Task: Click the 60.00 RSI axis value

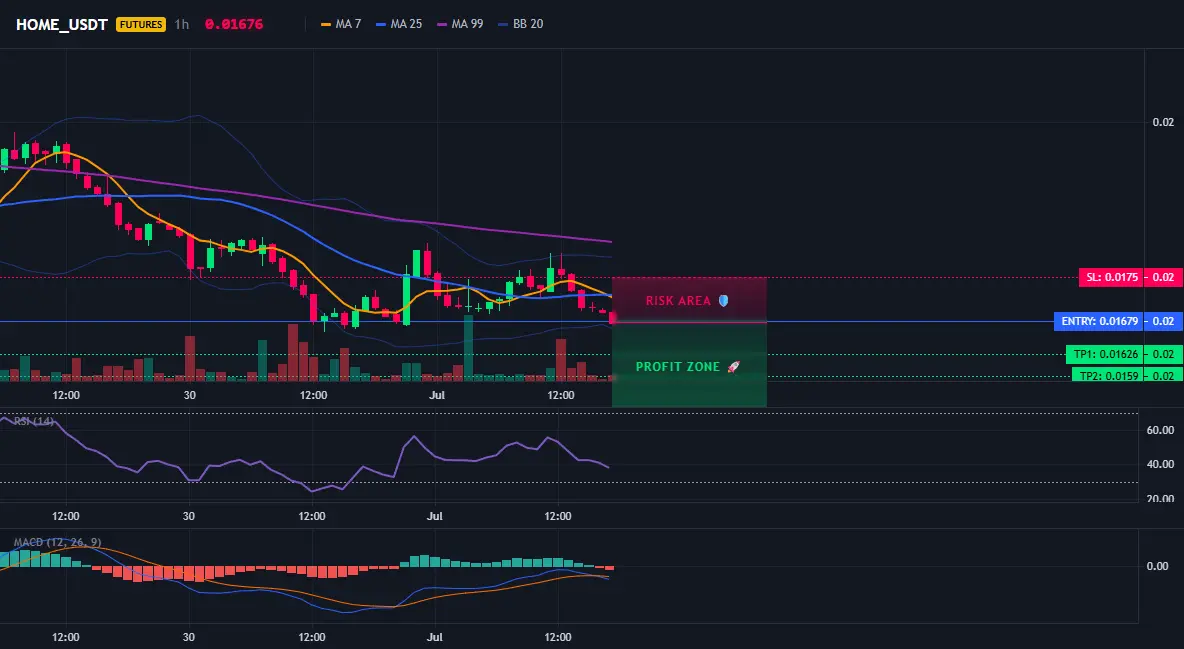Action: [x=1161, y=430]
